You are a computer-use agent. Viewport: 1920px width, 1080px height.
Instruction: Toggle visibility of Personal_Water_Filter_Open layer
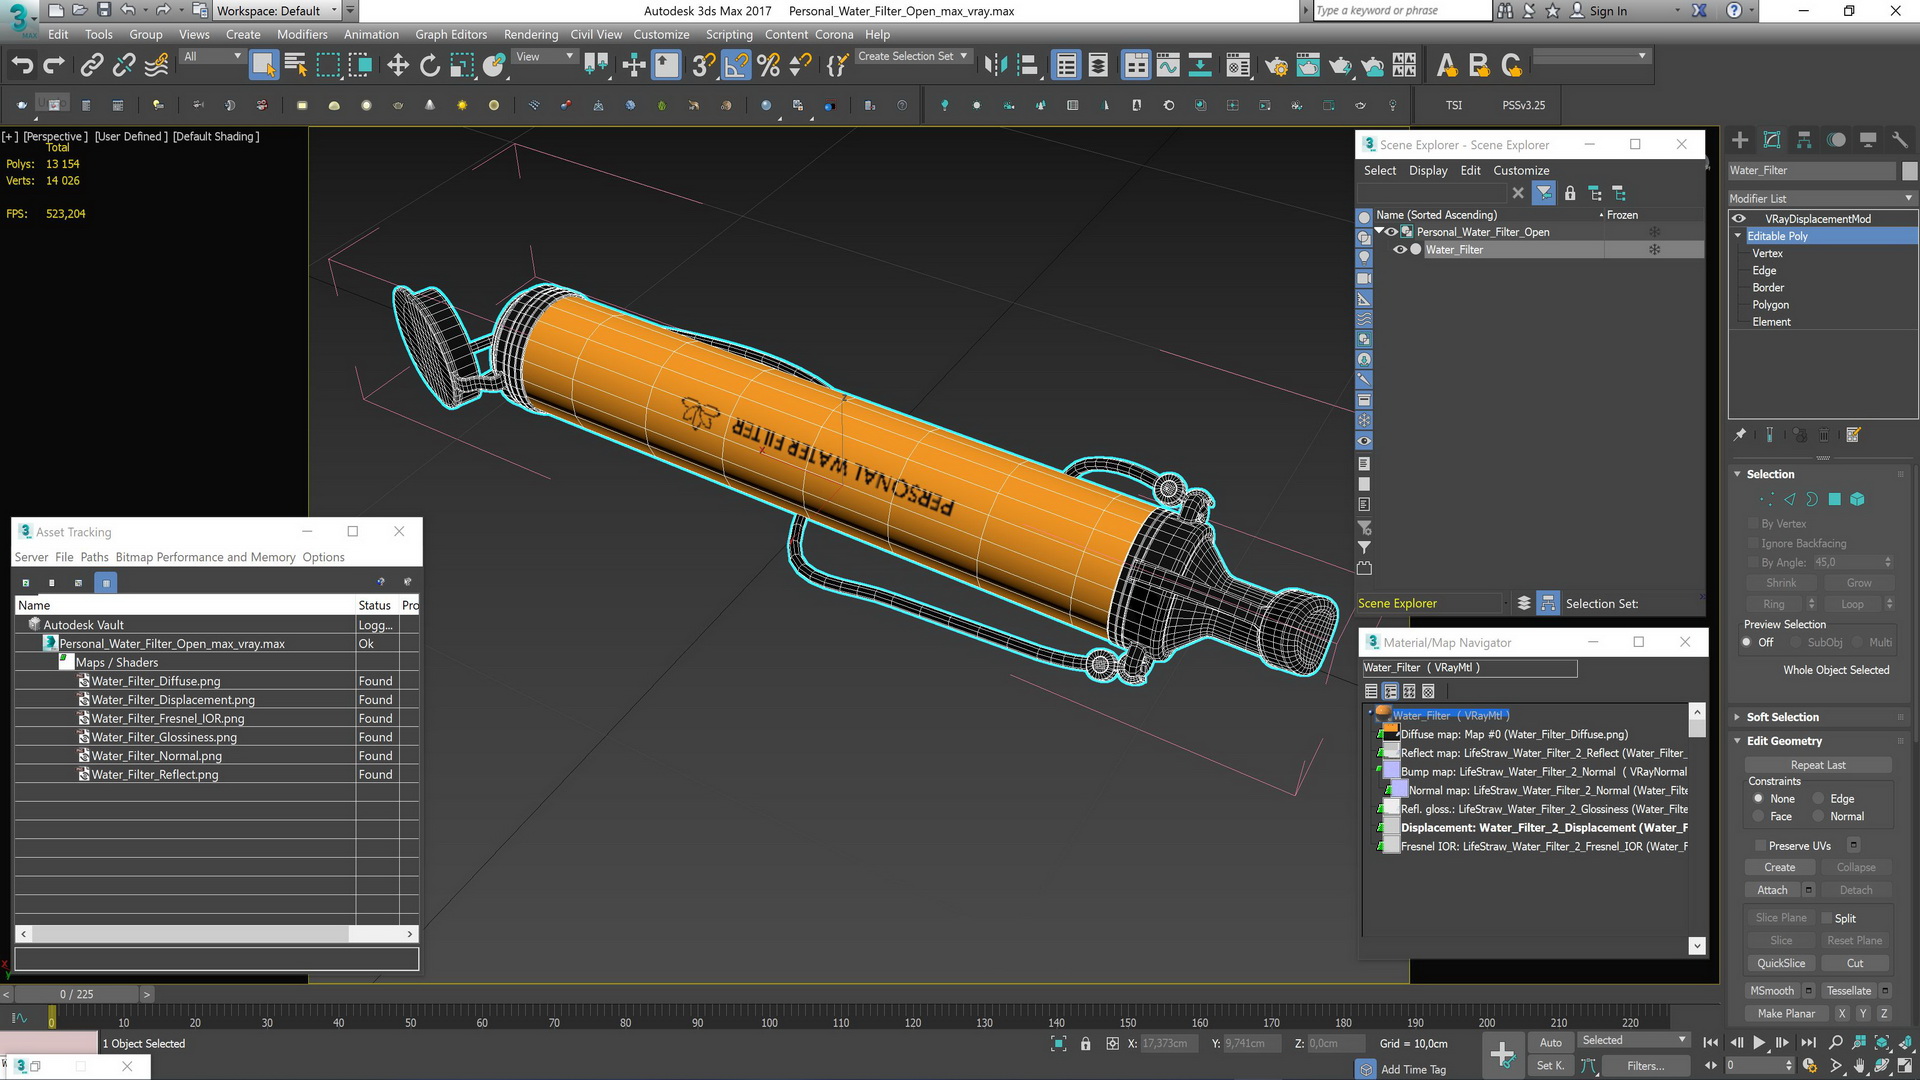coord(1391,232)
